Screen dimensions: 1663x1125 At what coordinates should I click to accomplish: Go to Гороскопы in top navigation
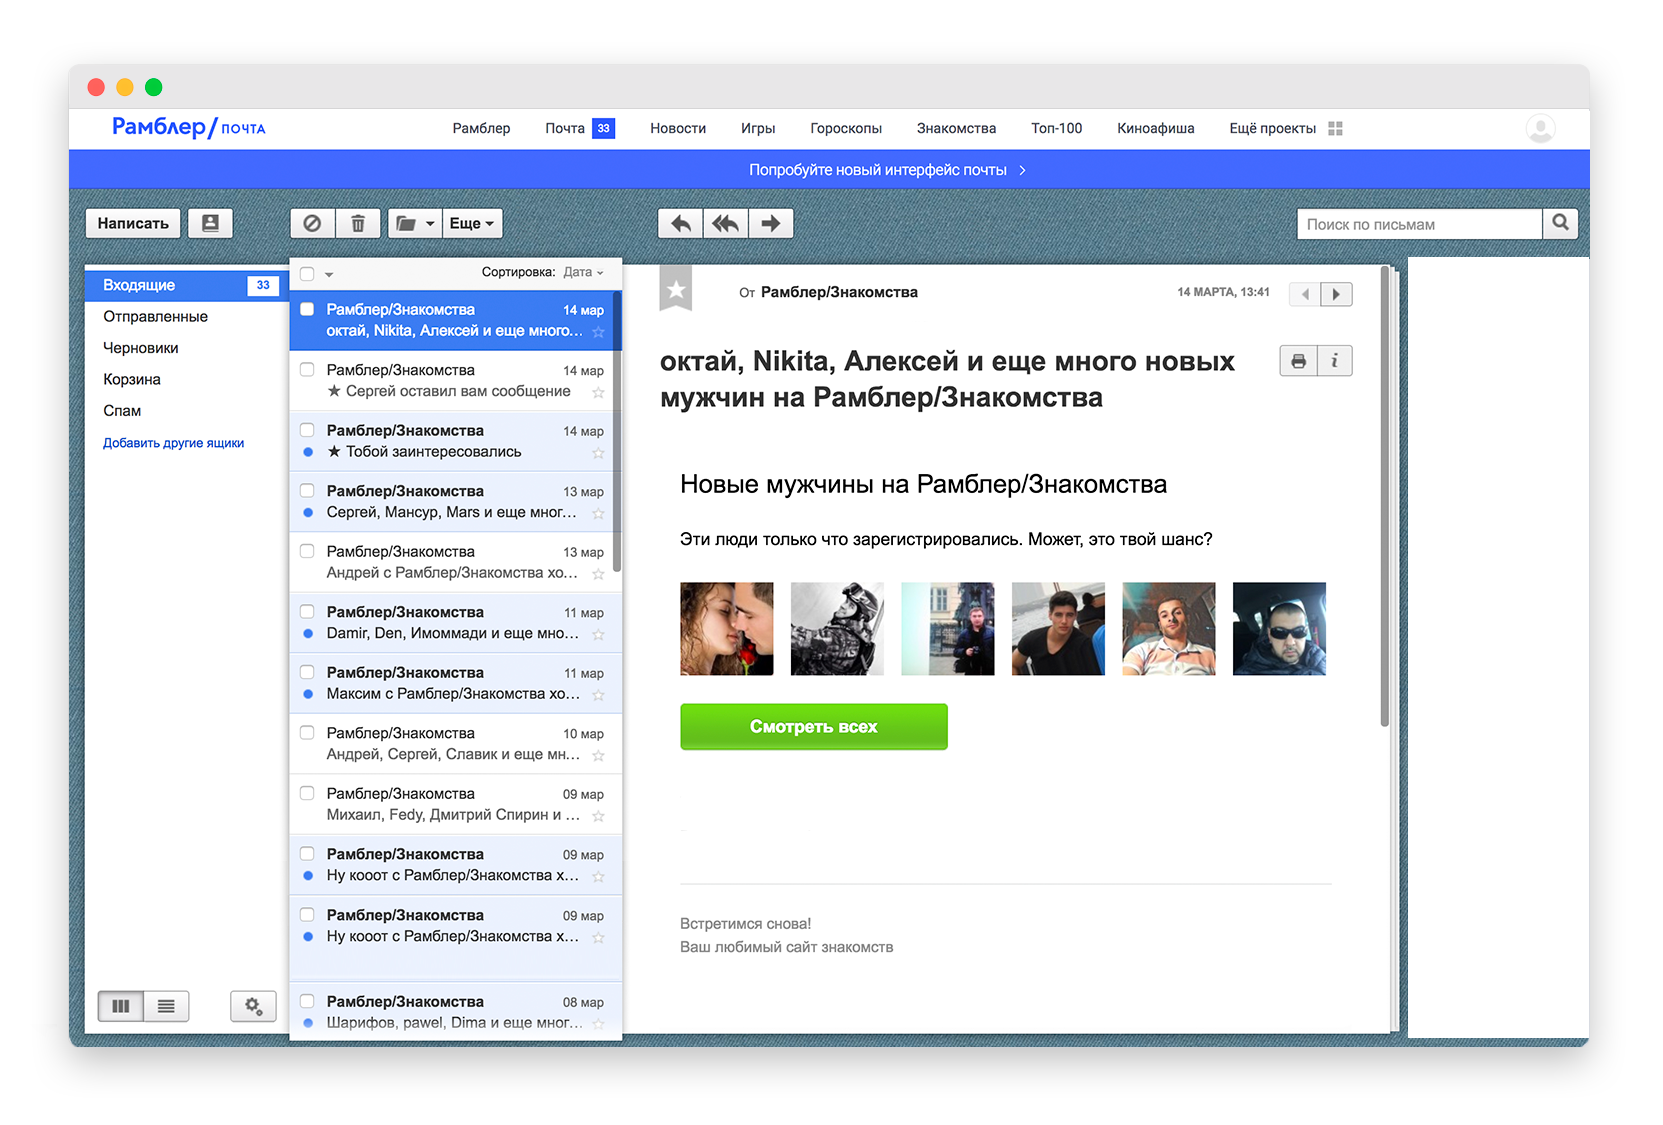pos(846,128)
